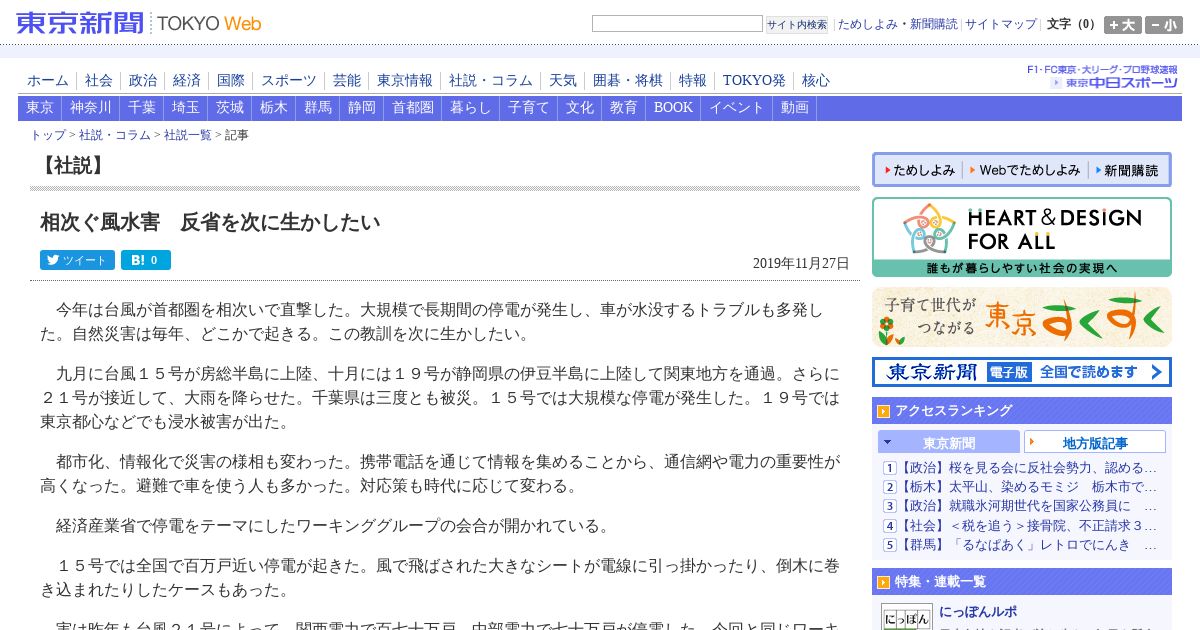Click the 社説一覧 breadcrumb link
The height and width of the screenshot is (630, 1200).
tap(188, 135)
